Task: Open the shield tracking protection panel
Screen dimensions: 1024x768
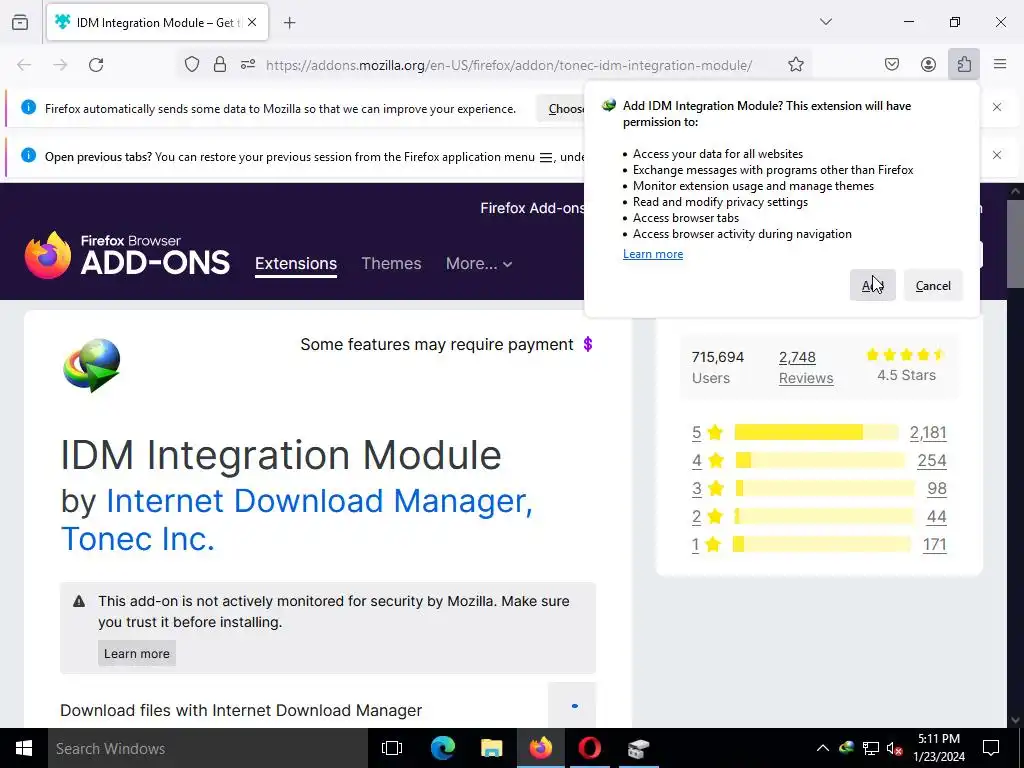Action: (191, 65)
